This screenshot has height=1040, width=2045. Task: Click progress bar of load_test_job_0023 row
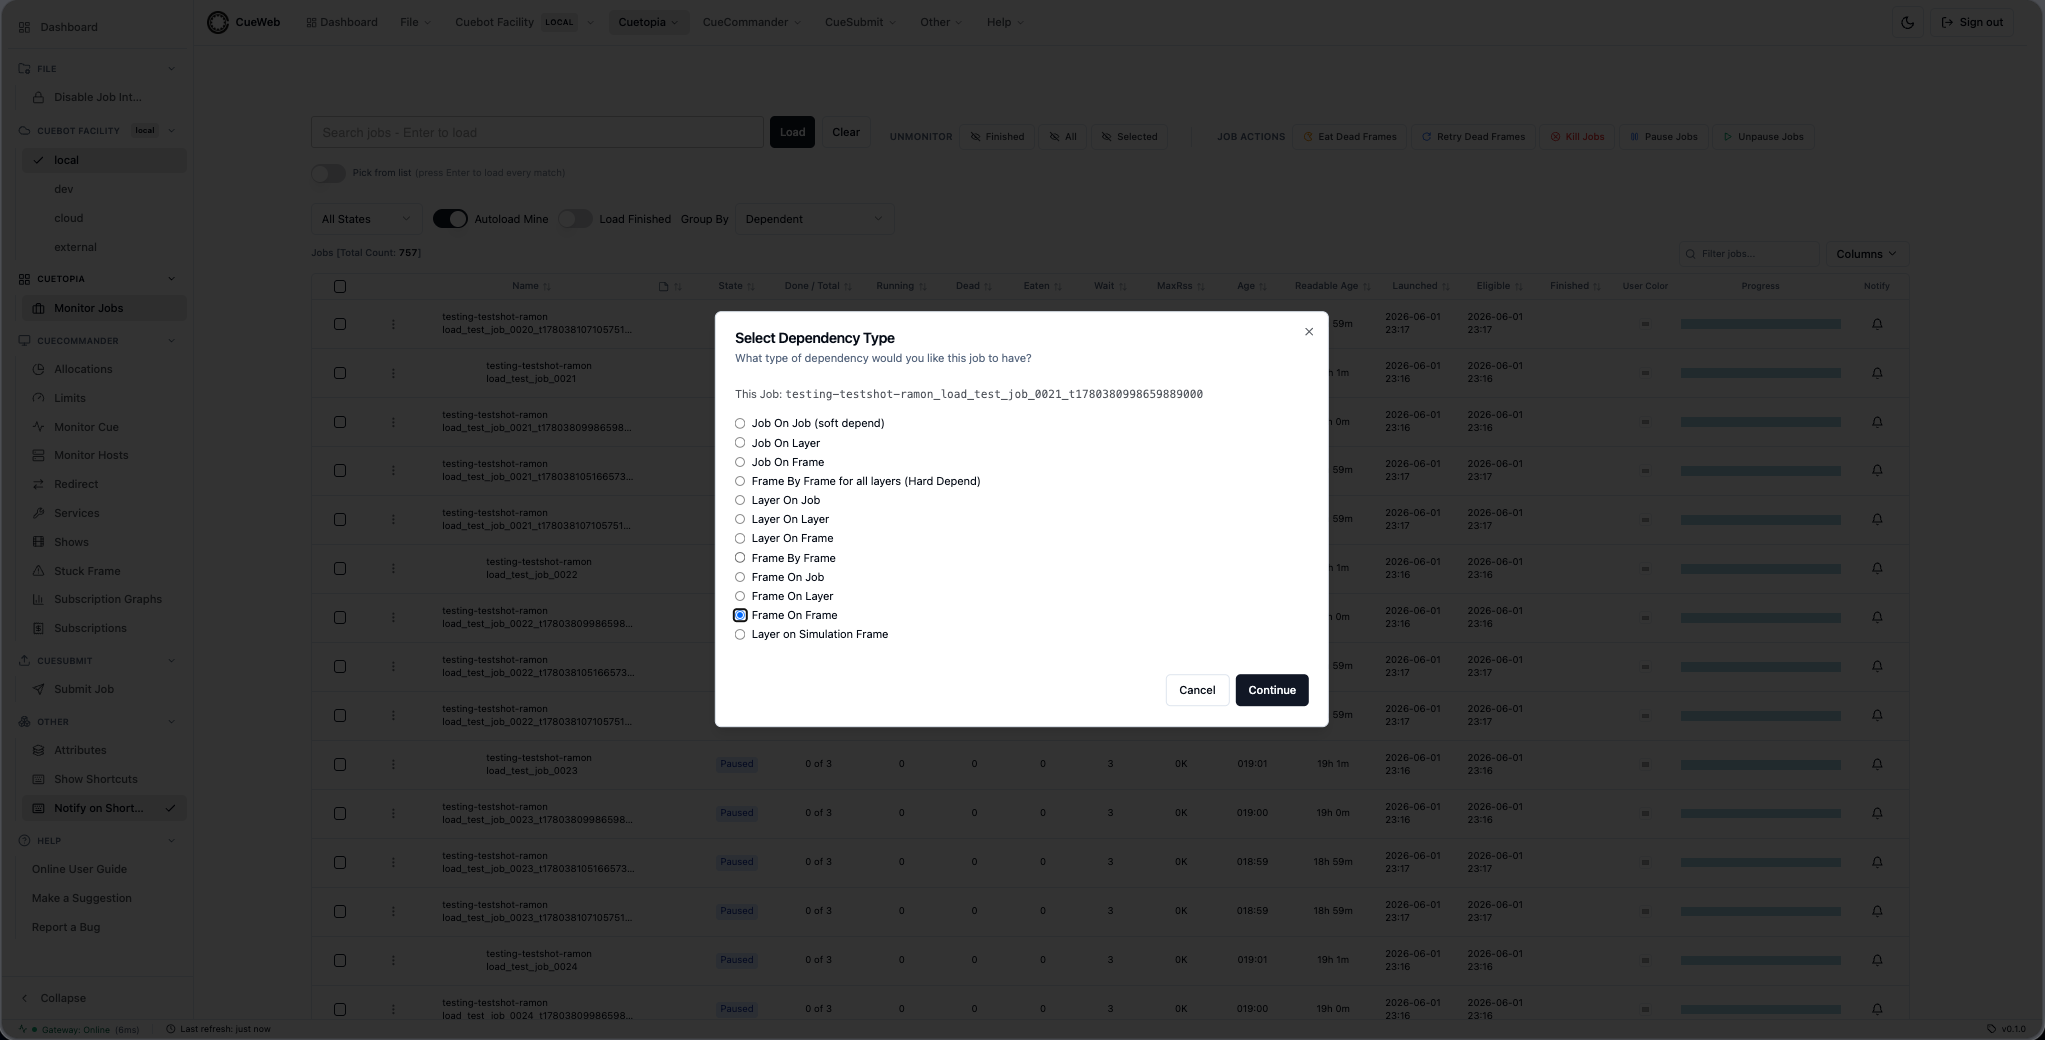click(x=1760, y=765)
